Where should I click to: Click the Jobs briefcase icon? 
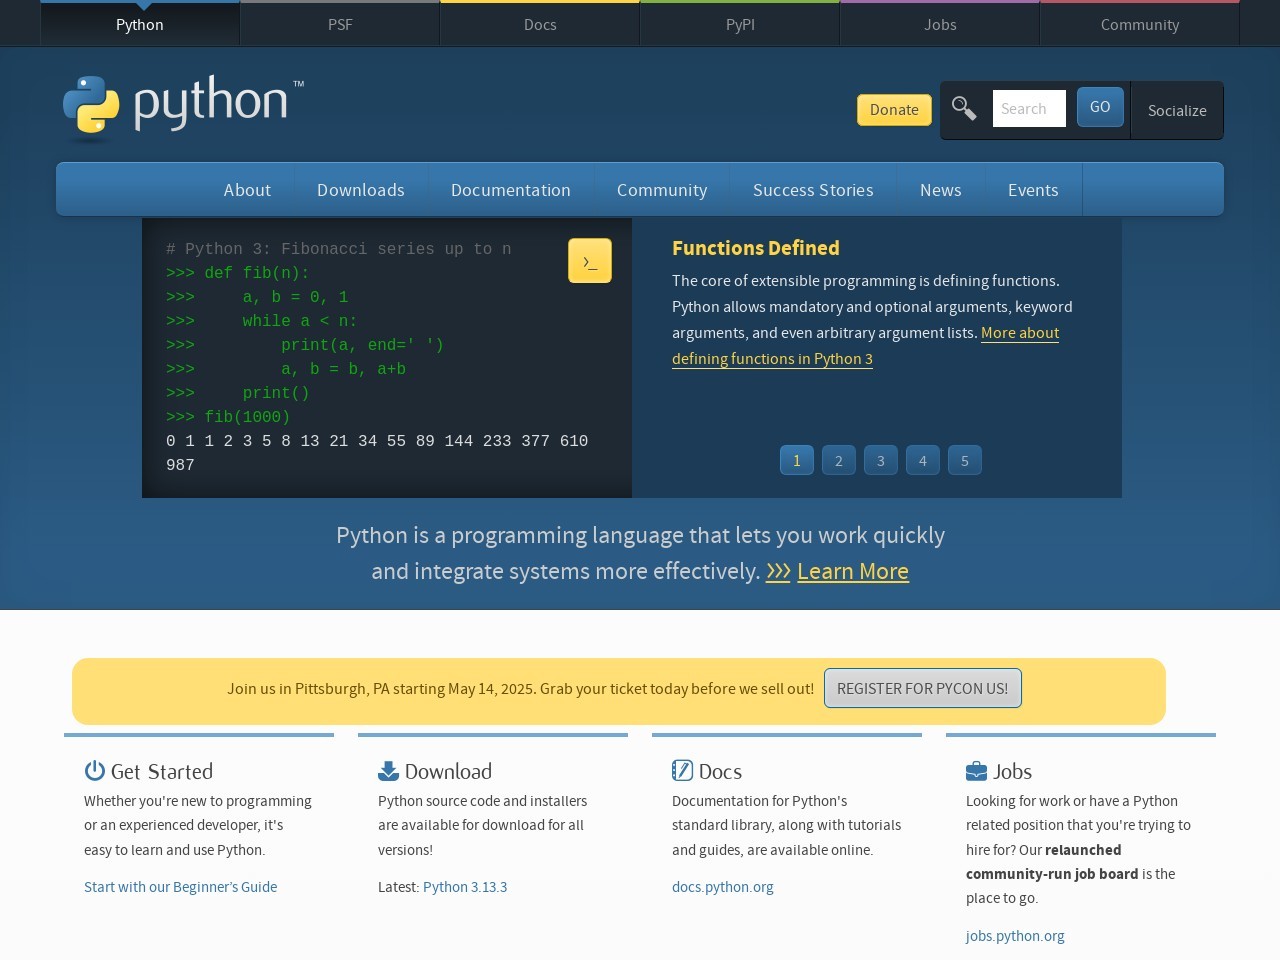coord(976,771)
